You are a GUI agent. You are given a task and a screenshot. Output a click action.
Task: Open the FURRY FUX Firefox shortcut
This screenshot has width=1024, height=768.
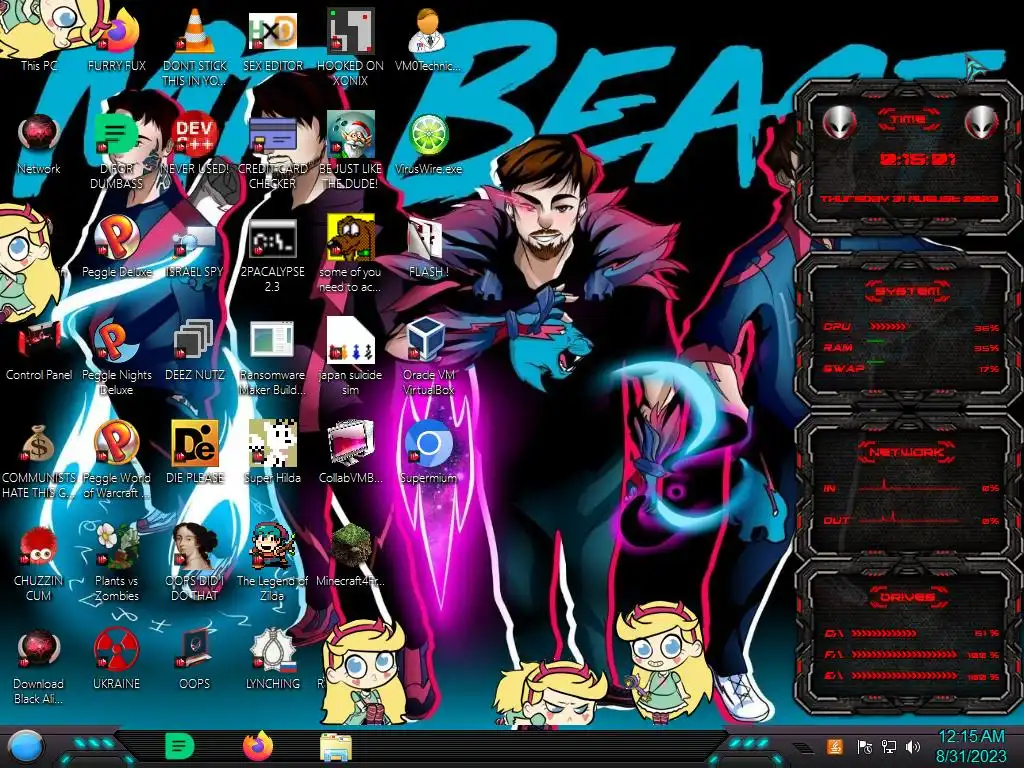tap(116, 36)
